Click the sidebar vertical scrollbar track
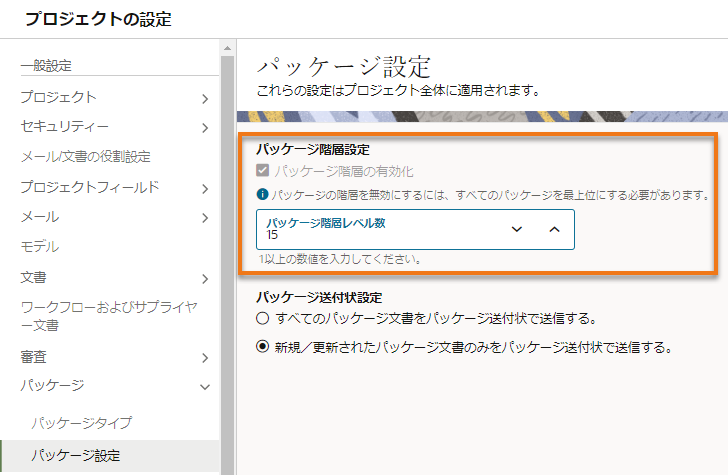This screenshot has height=475, width=728. (228, 265)
